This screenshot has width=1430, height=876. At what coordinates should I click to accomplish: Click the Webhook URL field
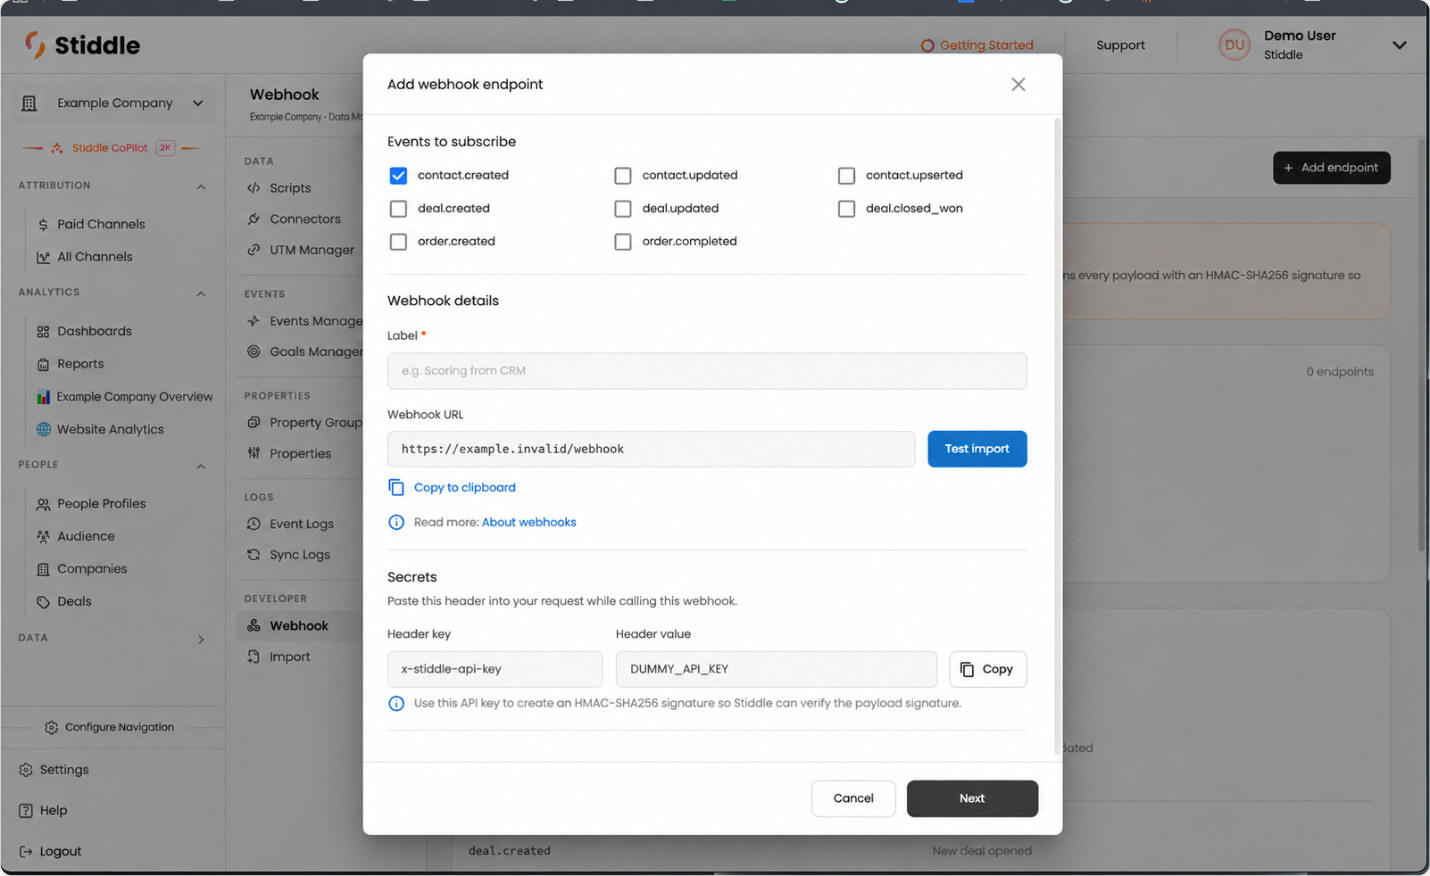(x=651, y=449)
